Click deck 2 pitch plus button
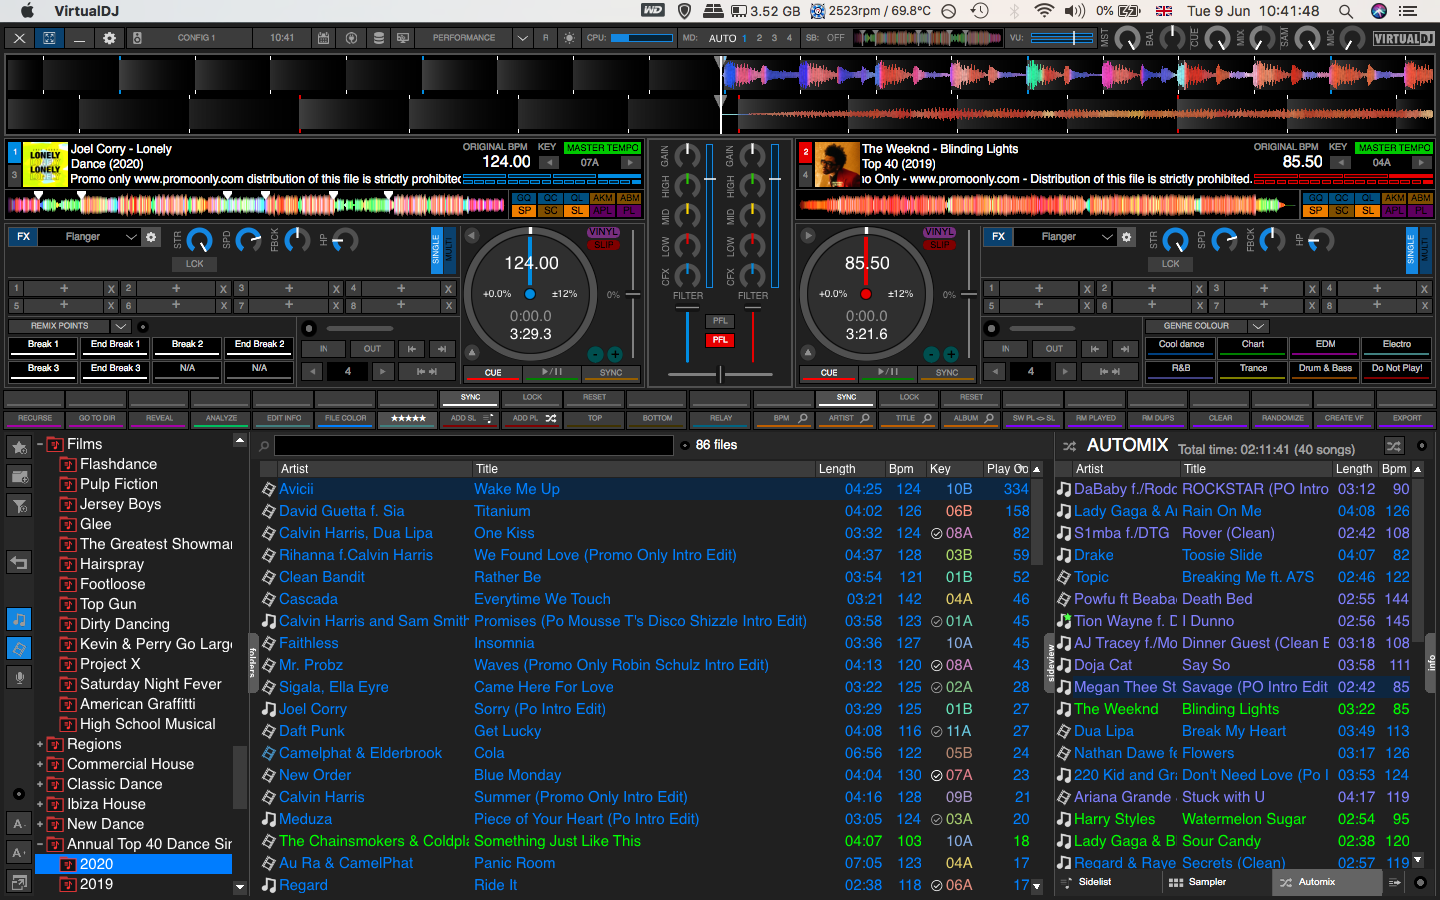The height and width of the screenshot is (900, 1440). tap(950, 354)
